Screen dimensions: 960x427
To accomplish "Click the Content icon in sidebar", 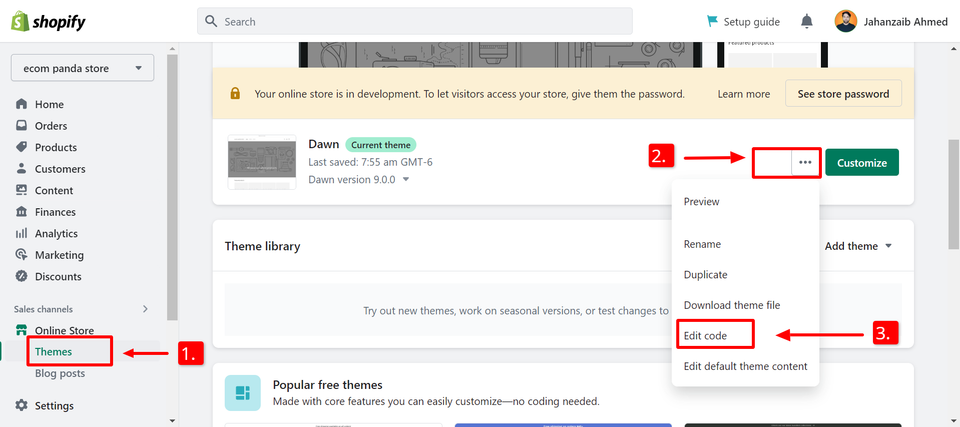I will pyautogui.click(x=21, y=190).
